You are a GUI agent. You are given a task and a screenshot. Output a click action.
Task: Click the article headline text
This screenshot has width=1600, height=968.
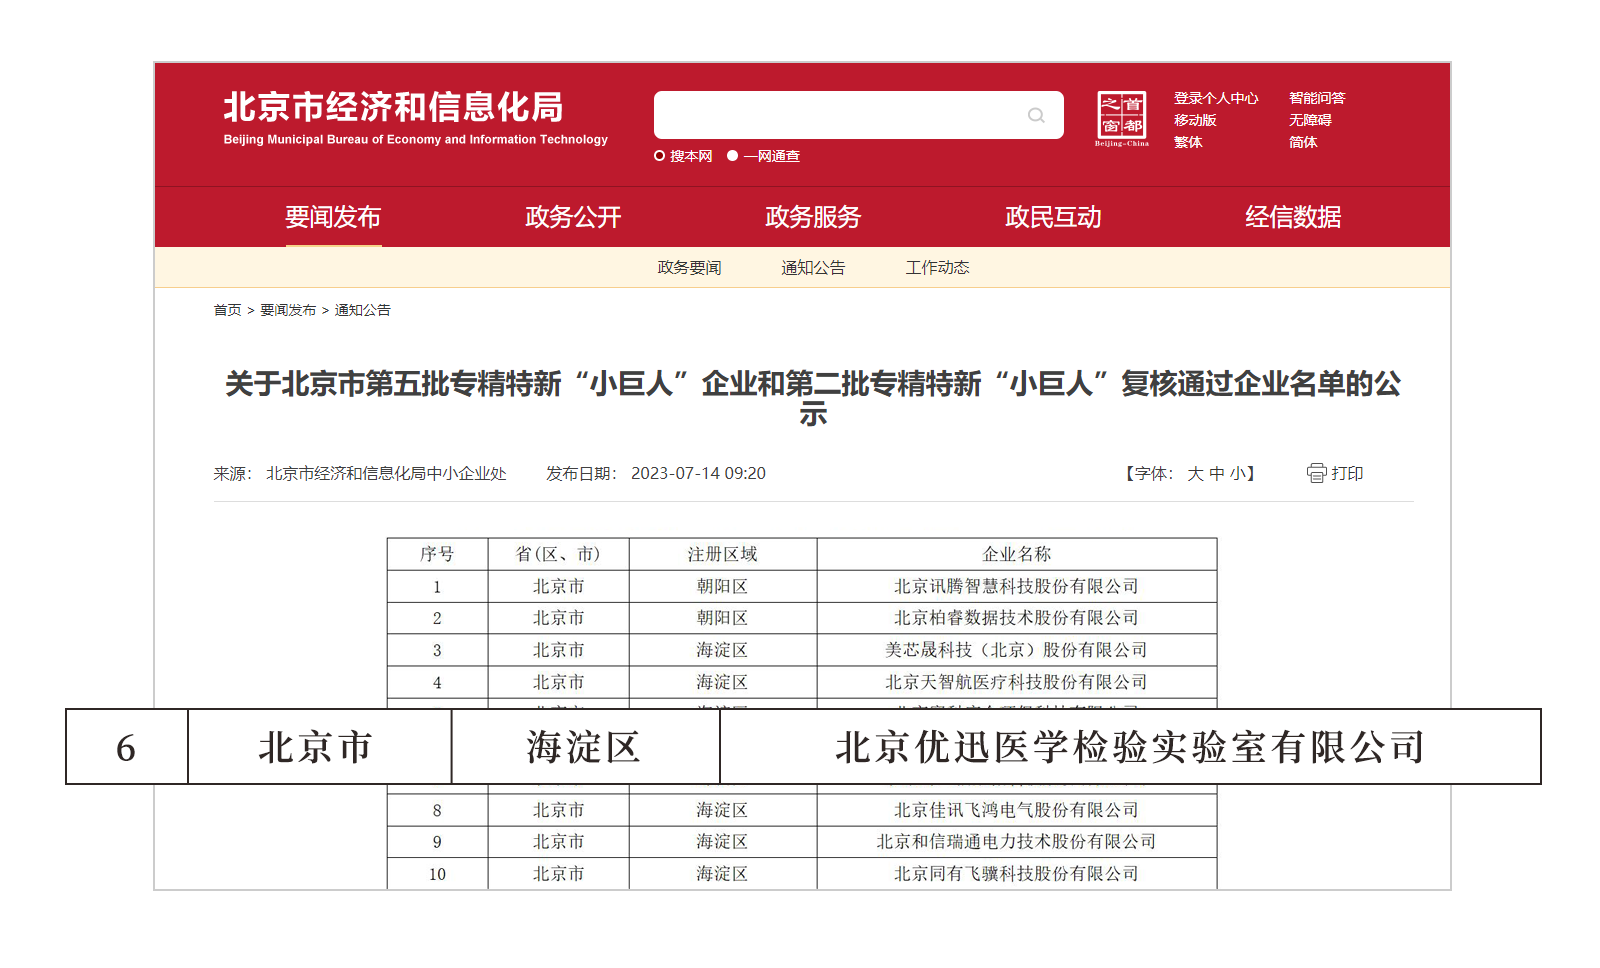[x=813, y=397]
